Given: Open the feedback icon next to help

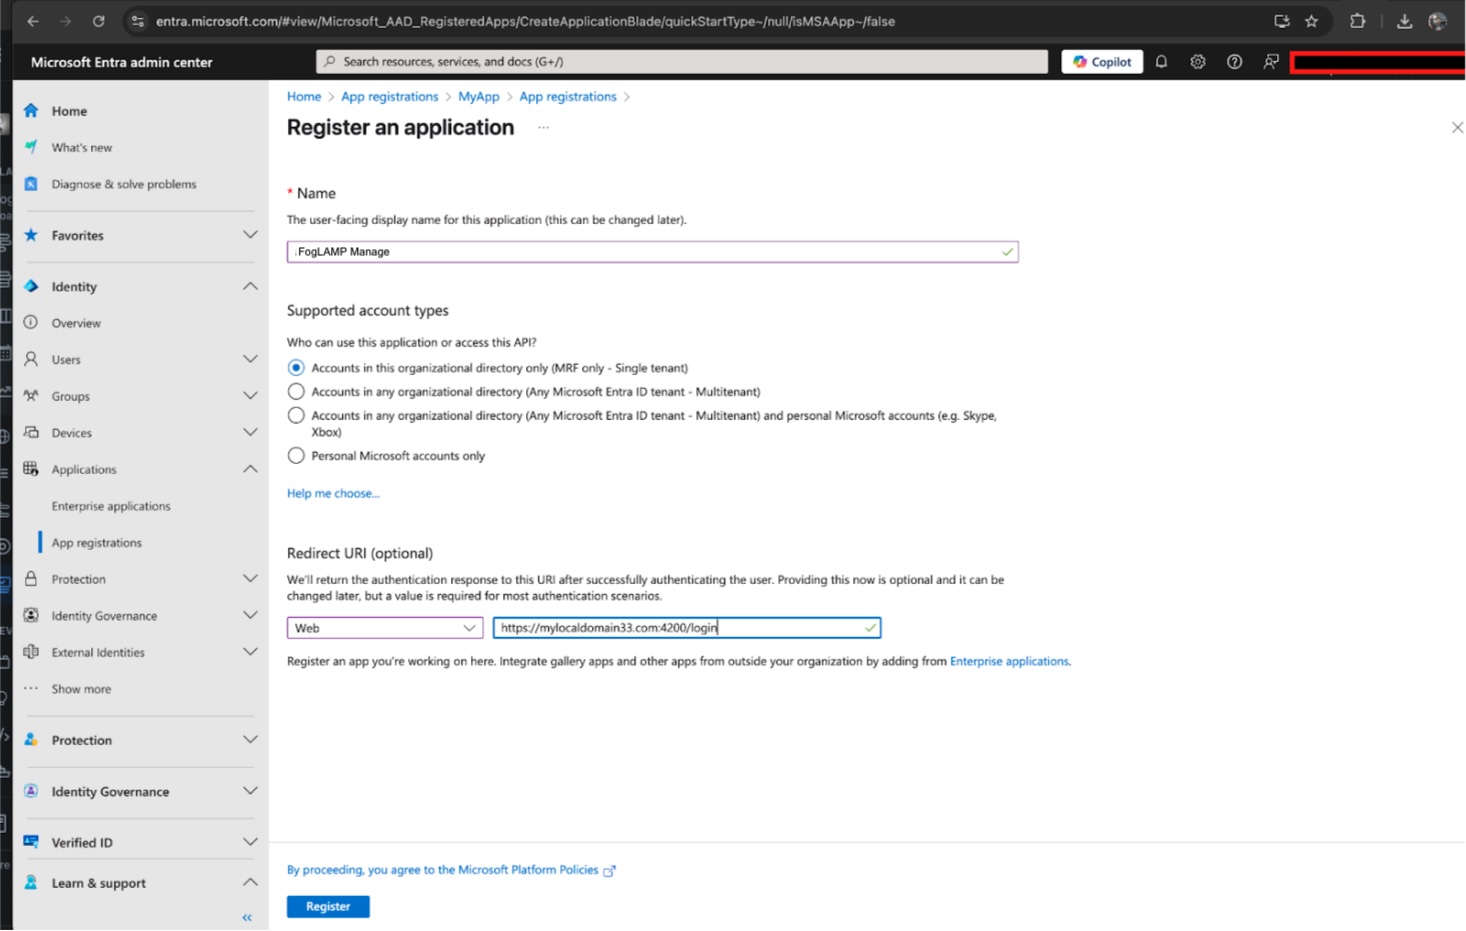Looking at the screenshot, I should pos(1270,61).
